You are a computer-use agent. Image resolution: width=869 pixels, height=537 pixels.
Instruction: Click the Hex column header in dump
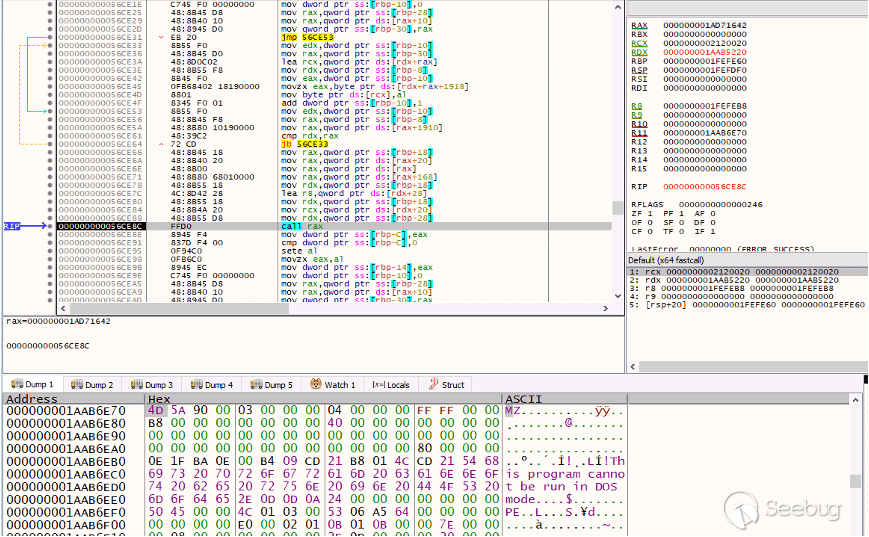323,398
